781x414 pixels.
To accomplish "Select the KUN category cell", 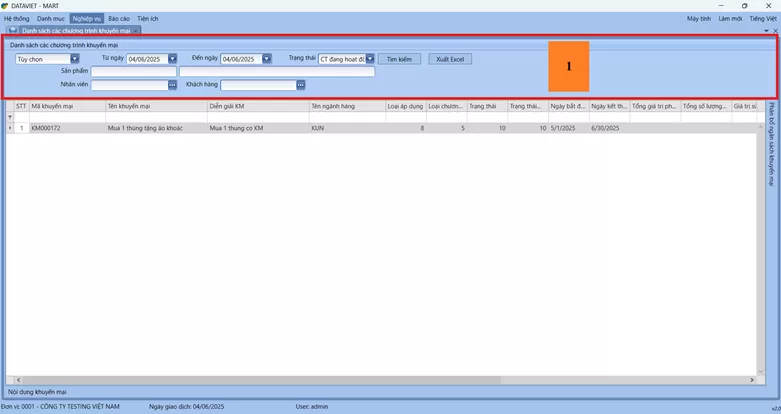I will click(347, 128).
